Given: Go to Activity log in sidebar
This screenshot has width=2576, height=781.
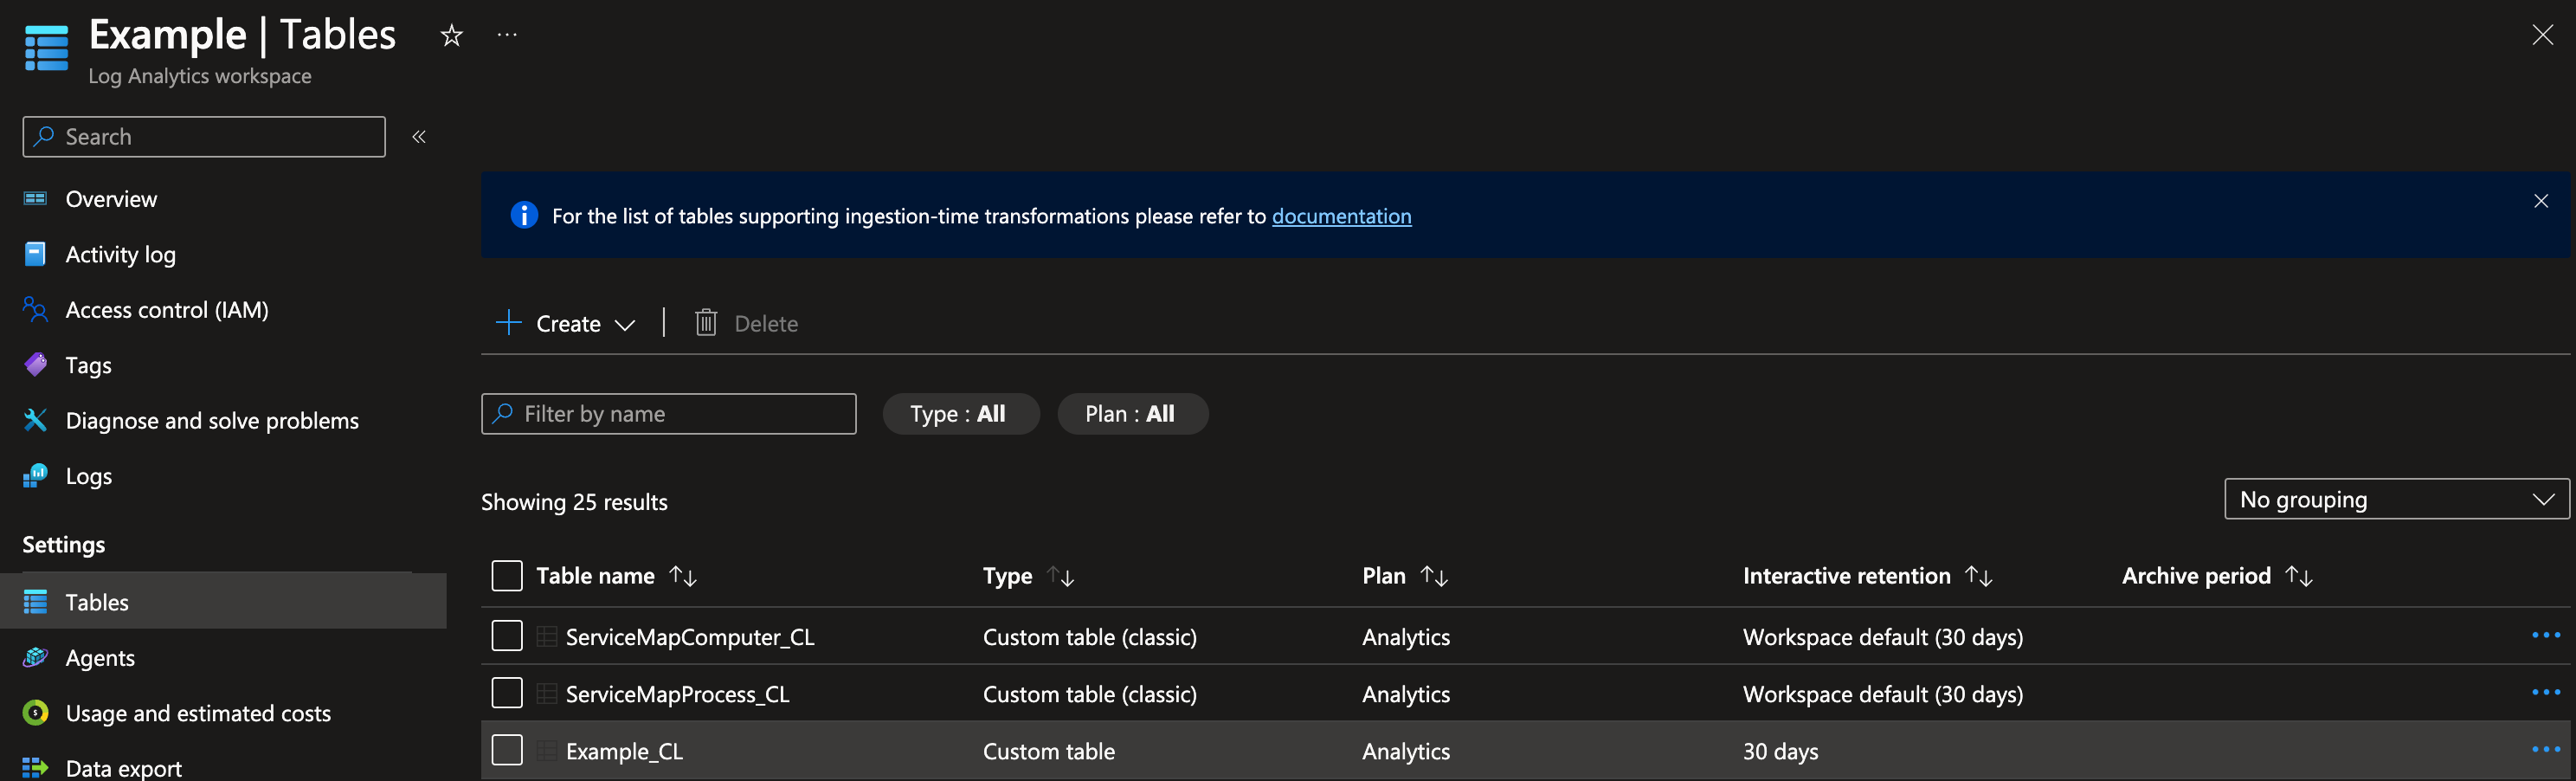Looking at the screenshot, I should tap(120, 255).
